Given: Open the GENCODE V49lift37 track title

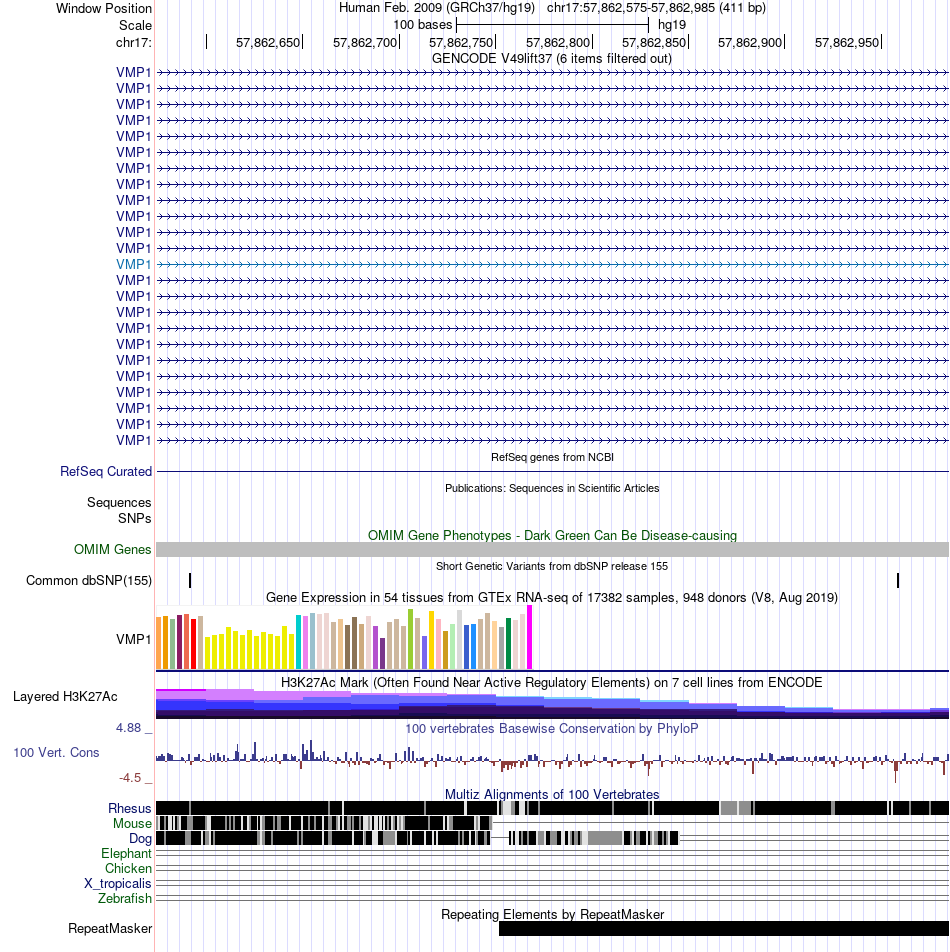Looking at the screenshot, I should tap(552, 58).
